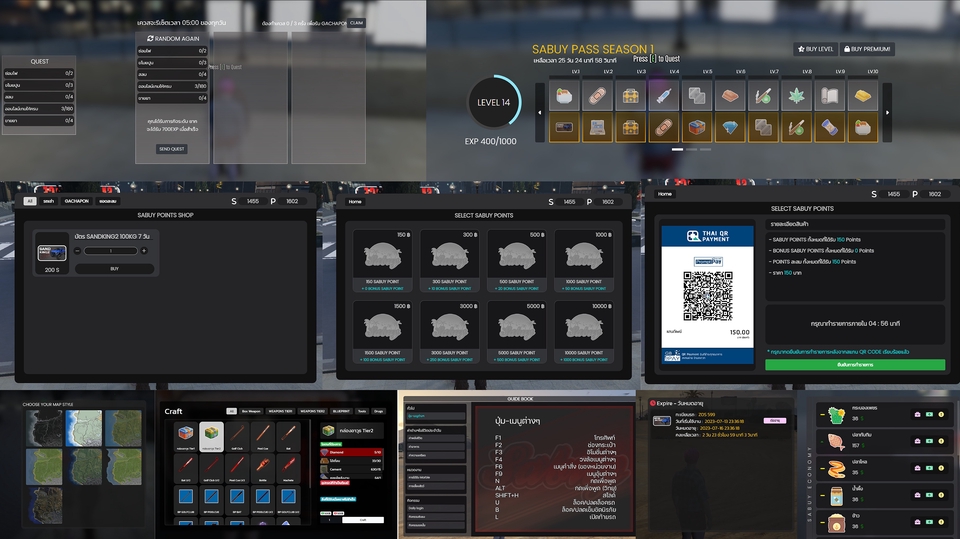Viewport: 960px width, 539px height.
Task: Select the Bottle craft item
Action: pos(263,469)
